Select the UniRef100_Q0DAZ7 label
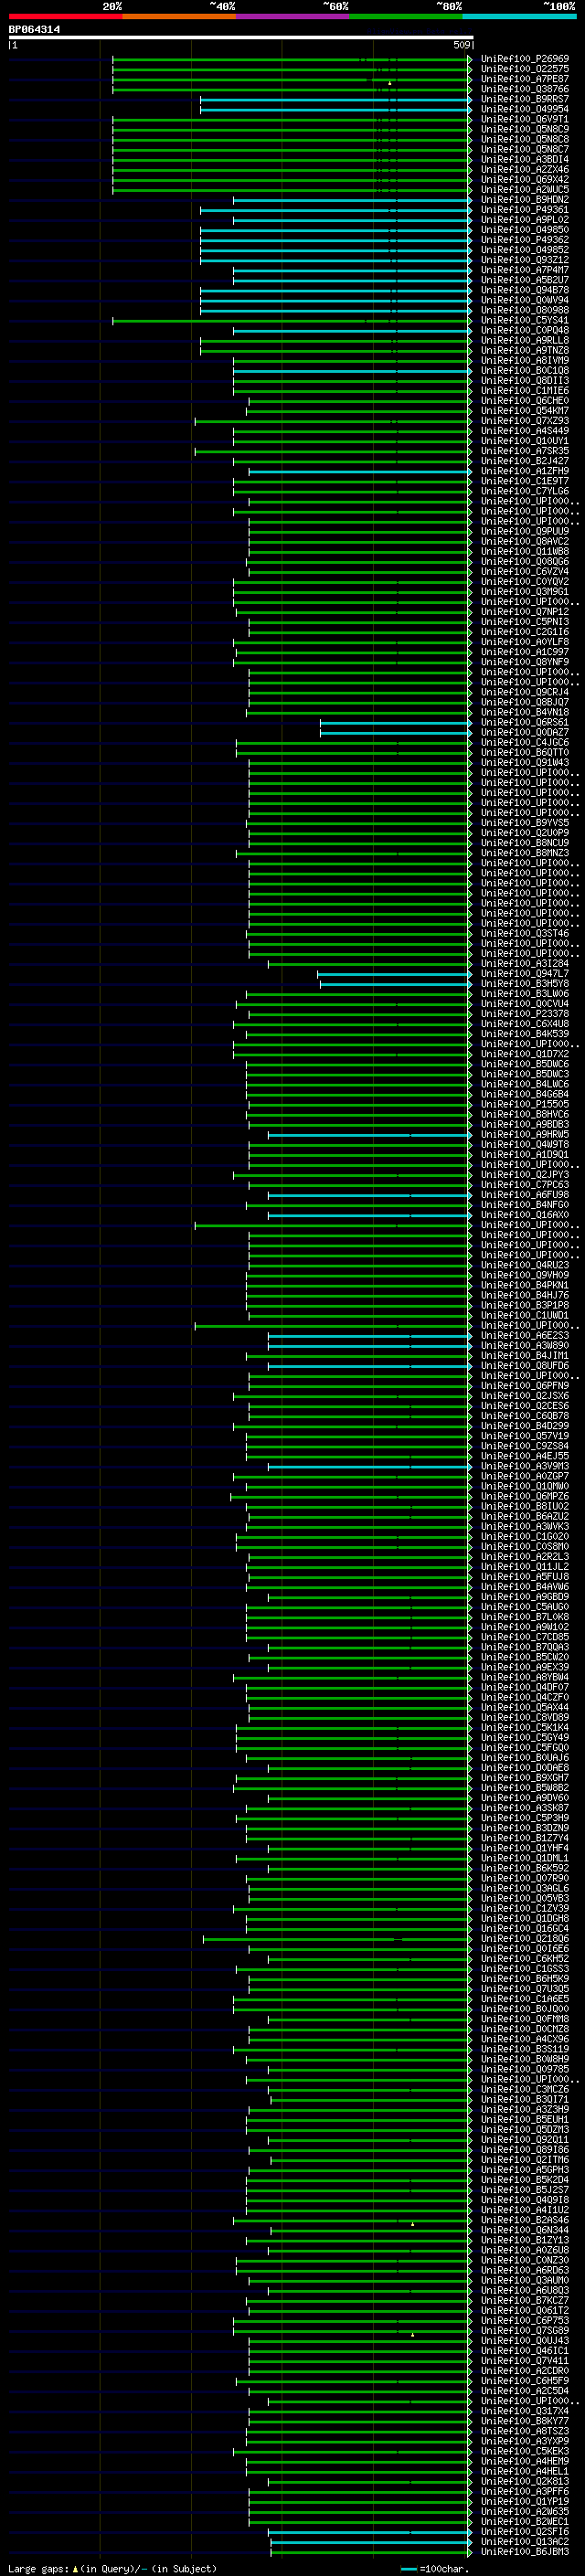Screen dimensions: 585x2576 [x=525, y=732]
